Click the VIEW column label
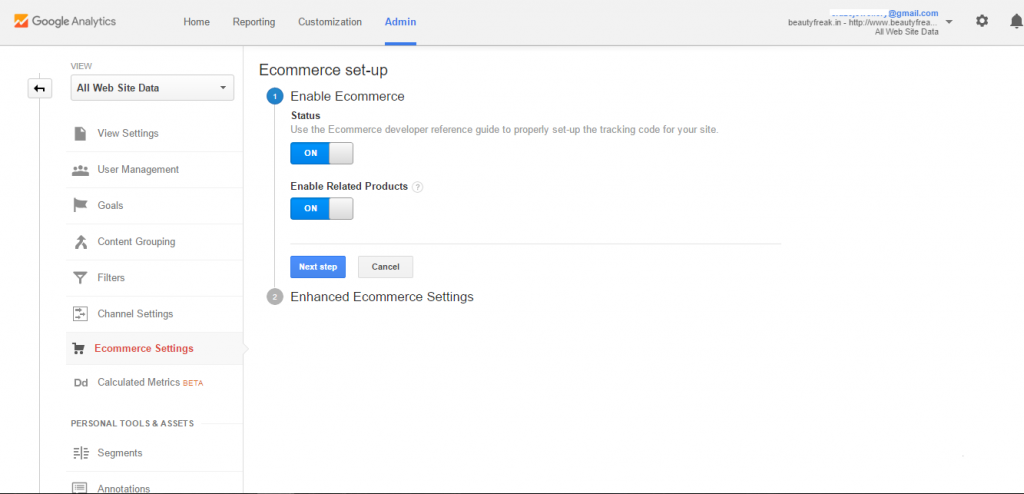Viewport: 1024px width, 494px height. [82, 66]
